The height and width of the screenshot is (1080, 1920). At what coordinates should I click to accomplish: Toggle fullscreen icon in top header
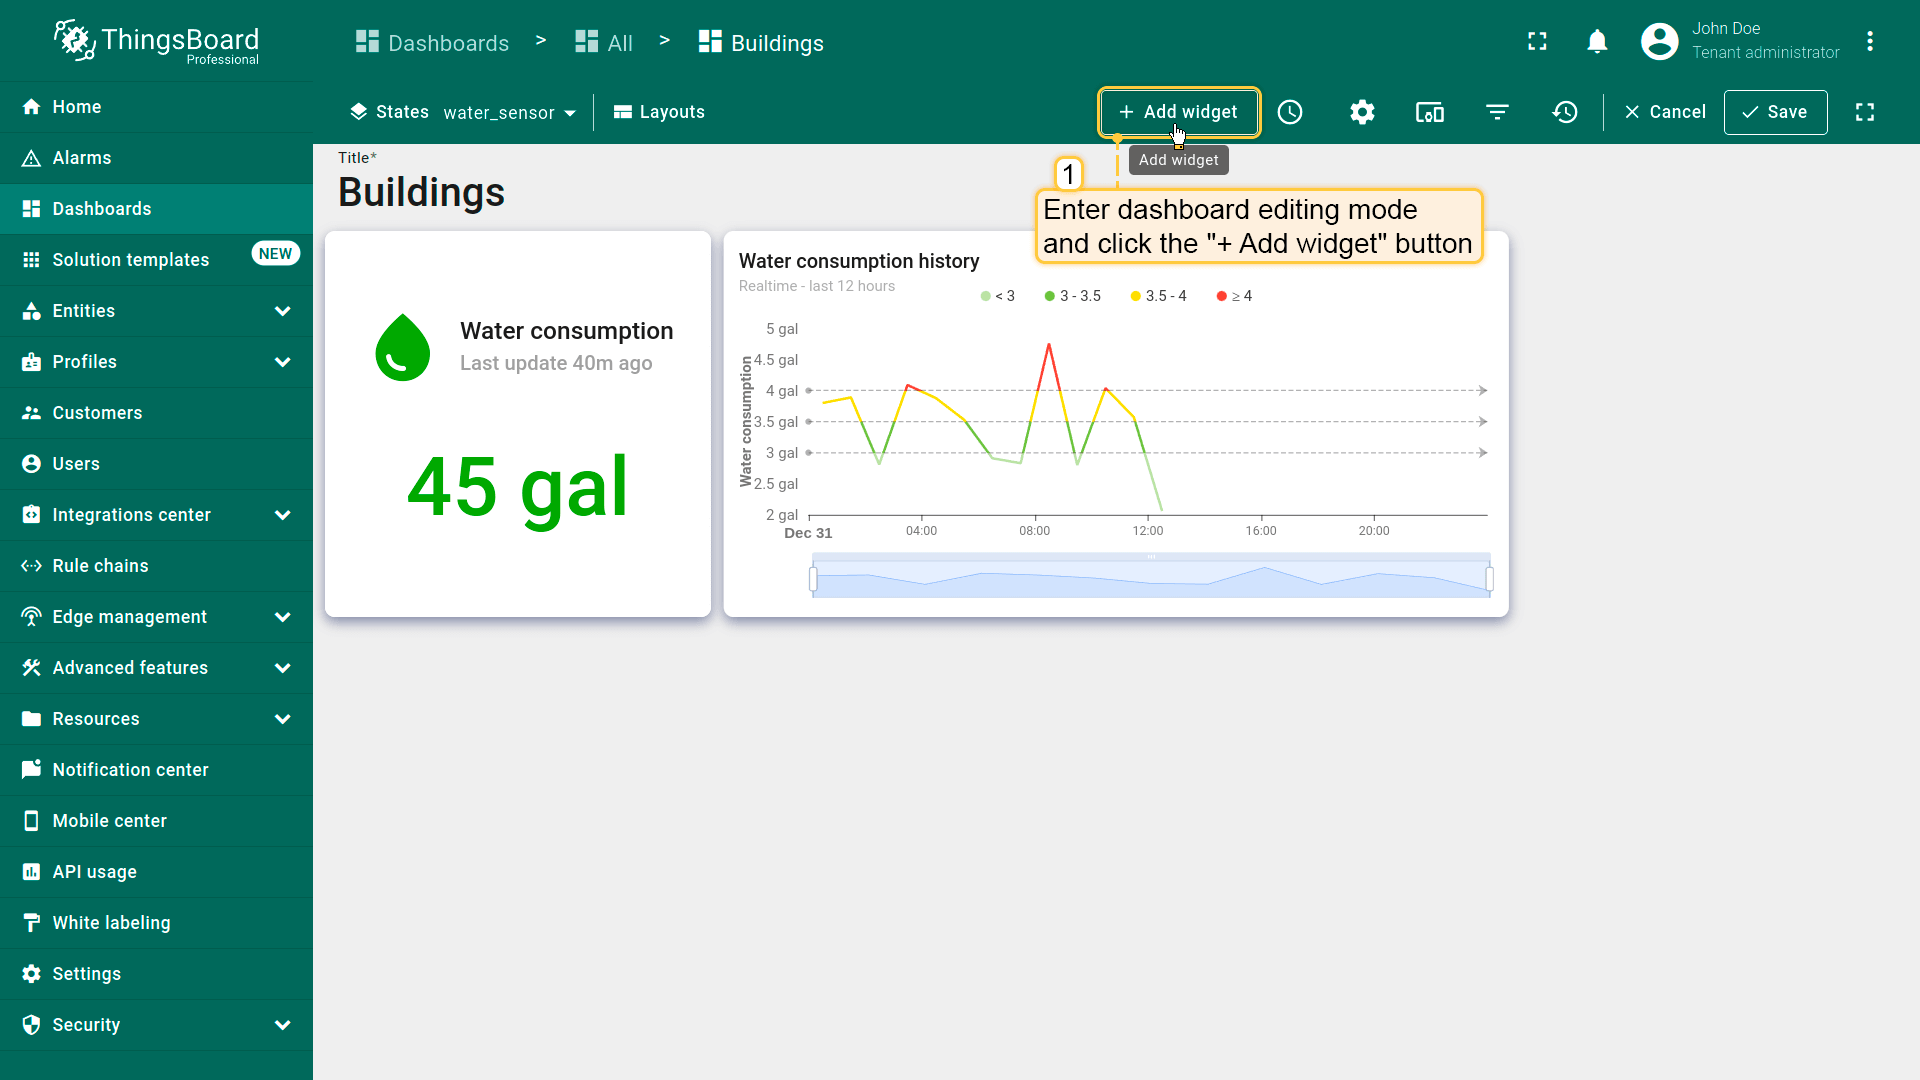(x=1537, y=41)
